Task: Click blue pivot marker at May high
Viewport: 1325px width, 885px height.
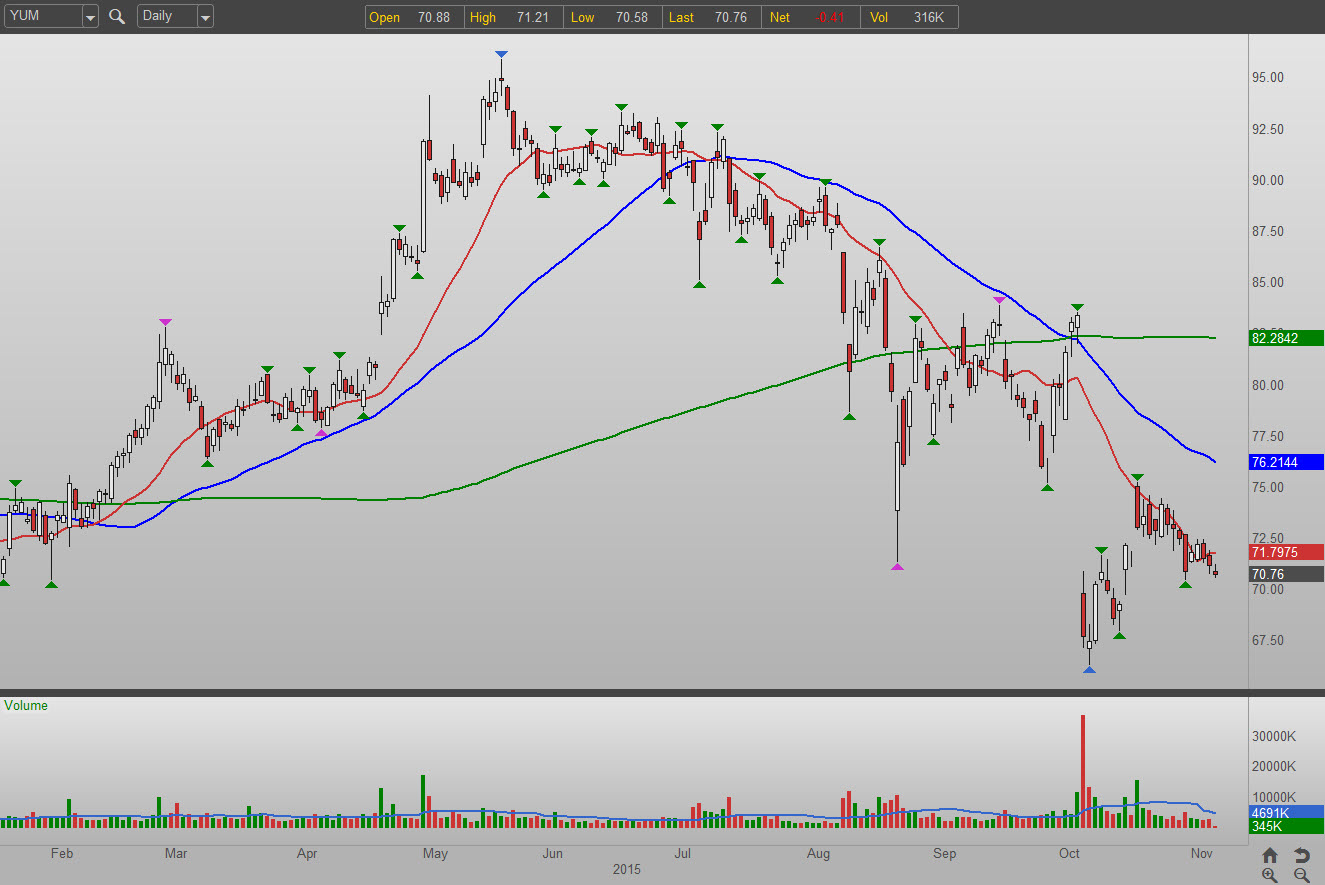Action: [x=501, y=54]
